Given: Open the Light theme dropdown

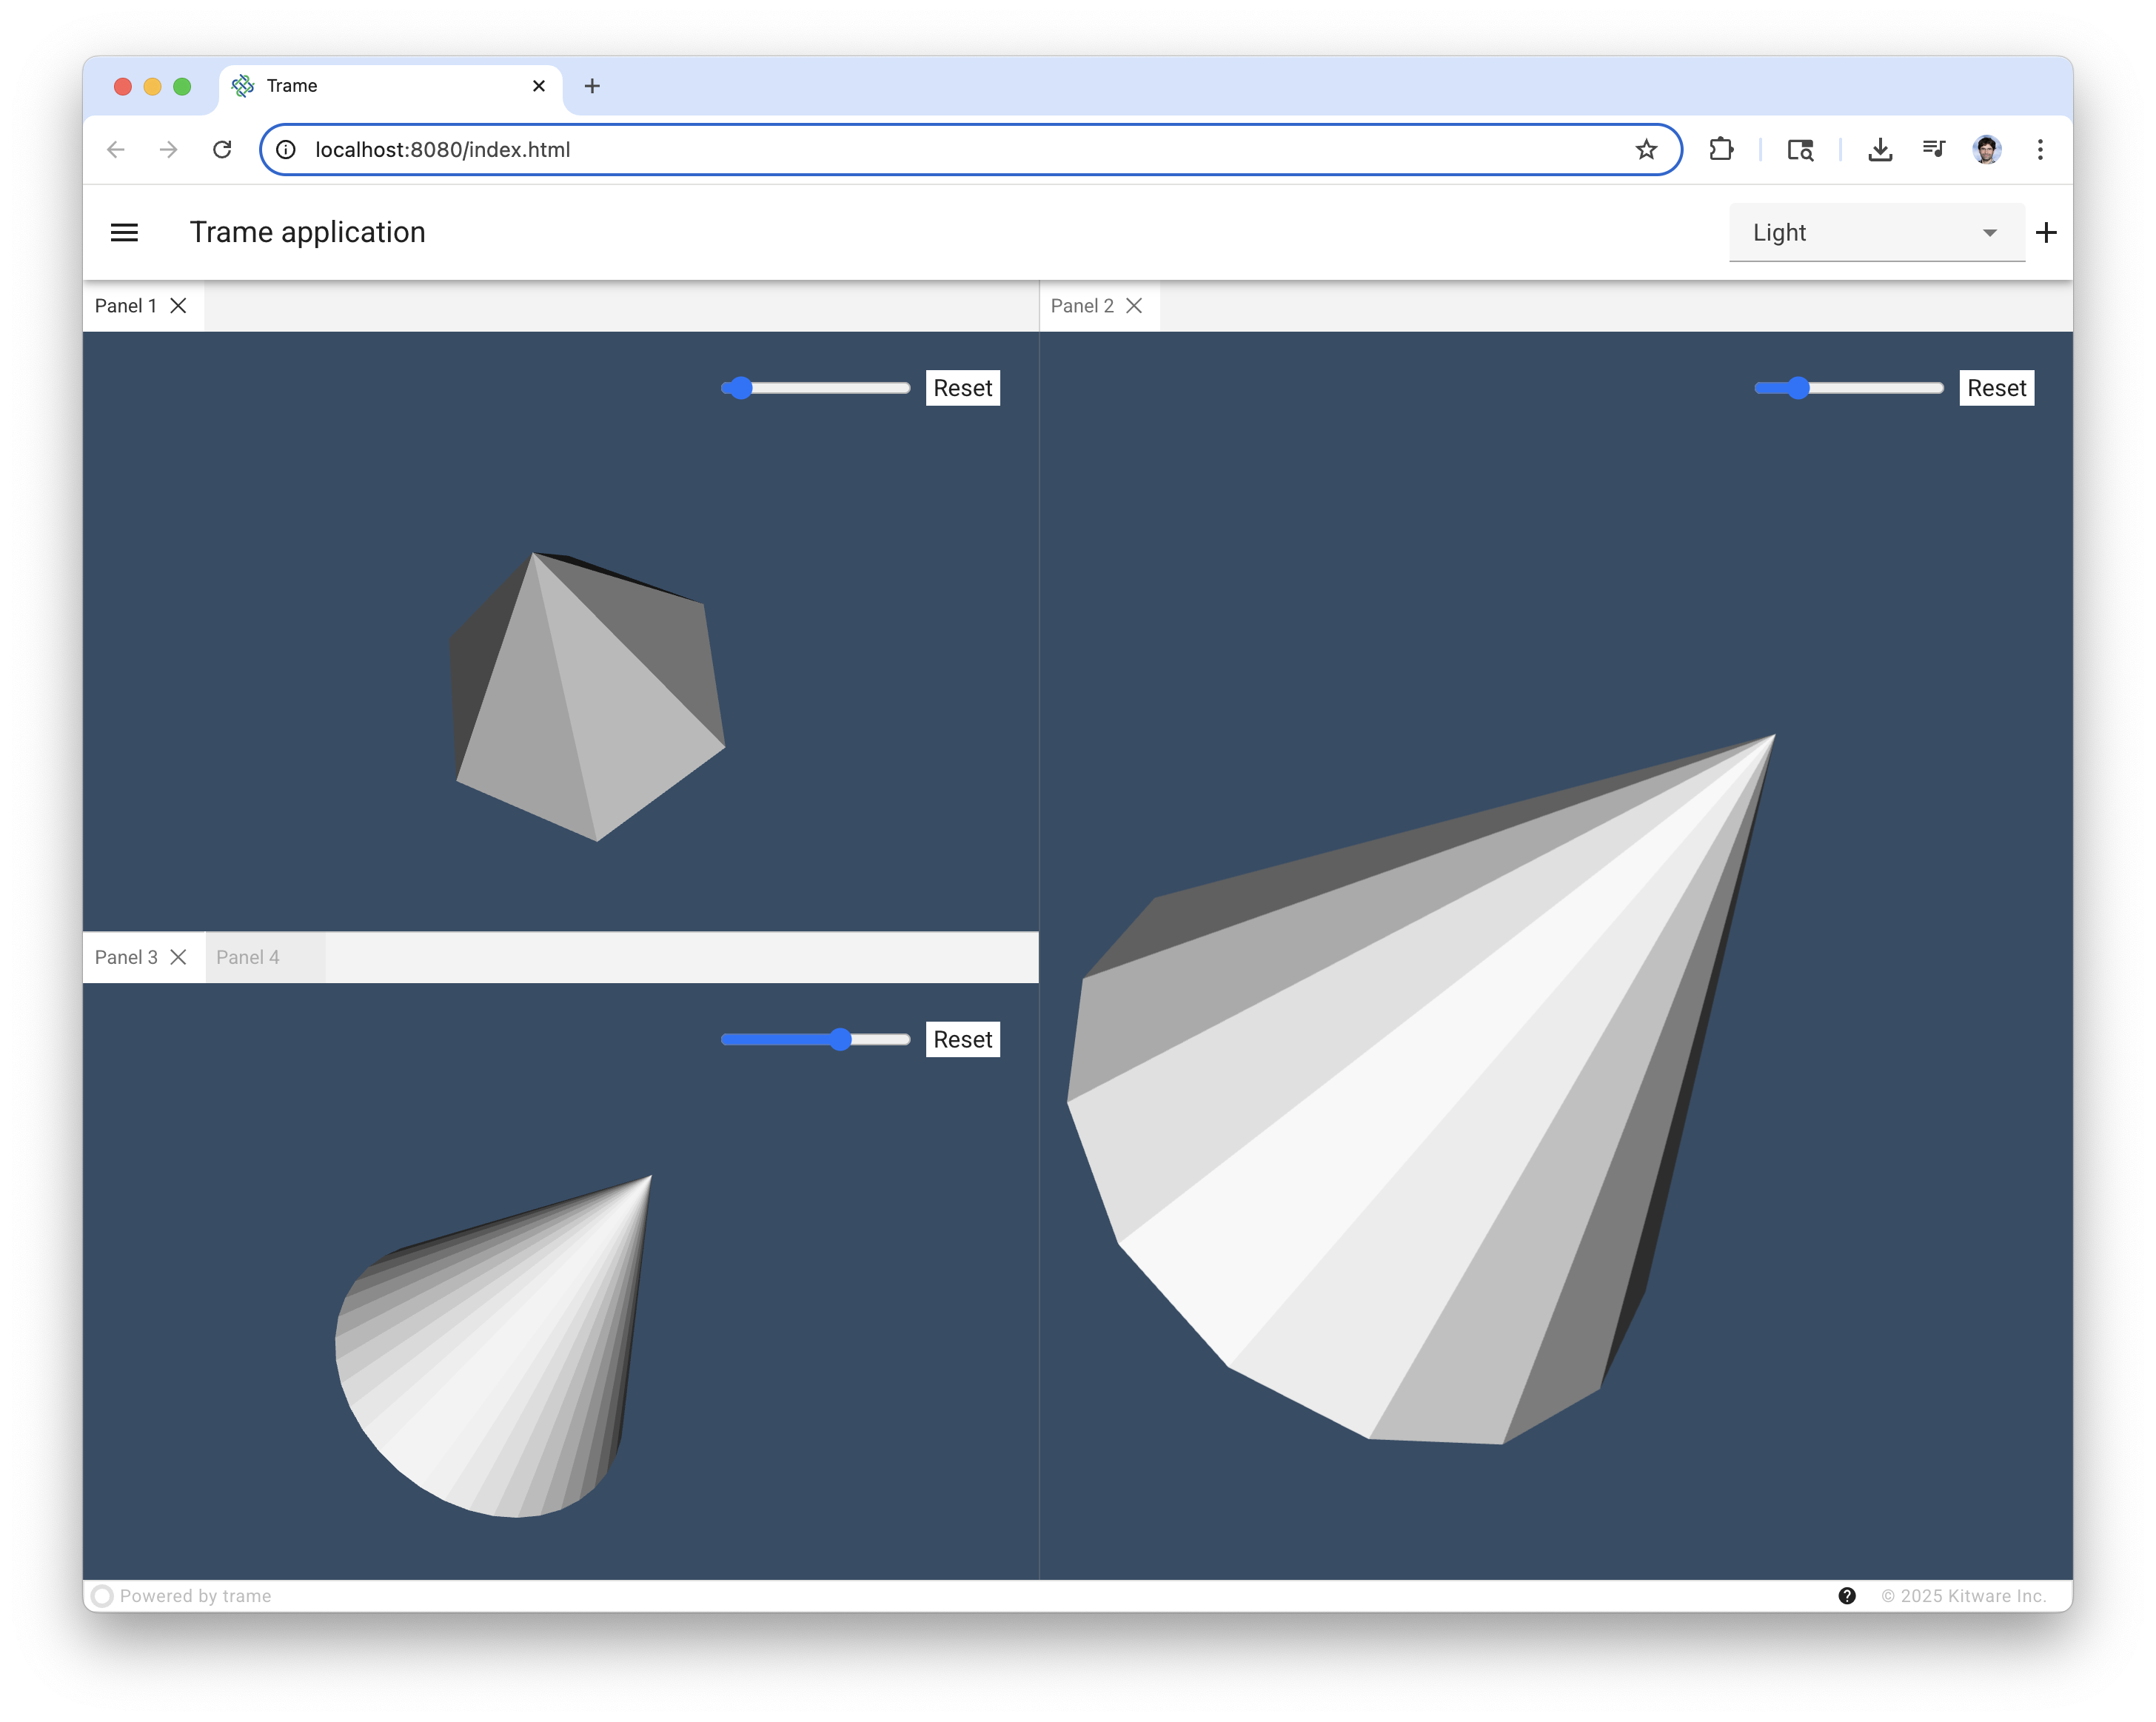Looking at the screenshot, I should click(1875, 232).
